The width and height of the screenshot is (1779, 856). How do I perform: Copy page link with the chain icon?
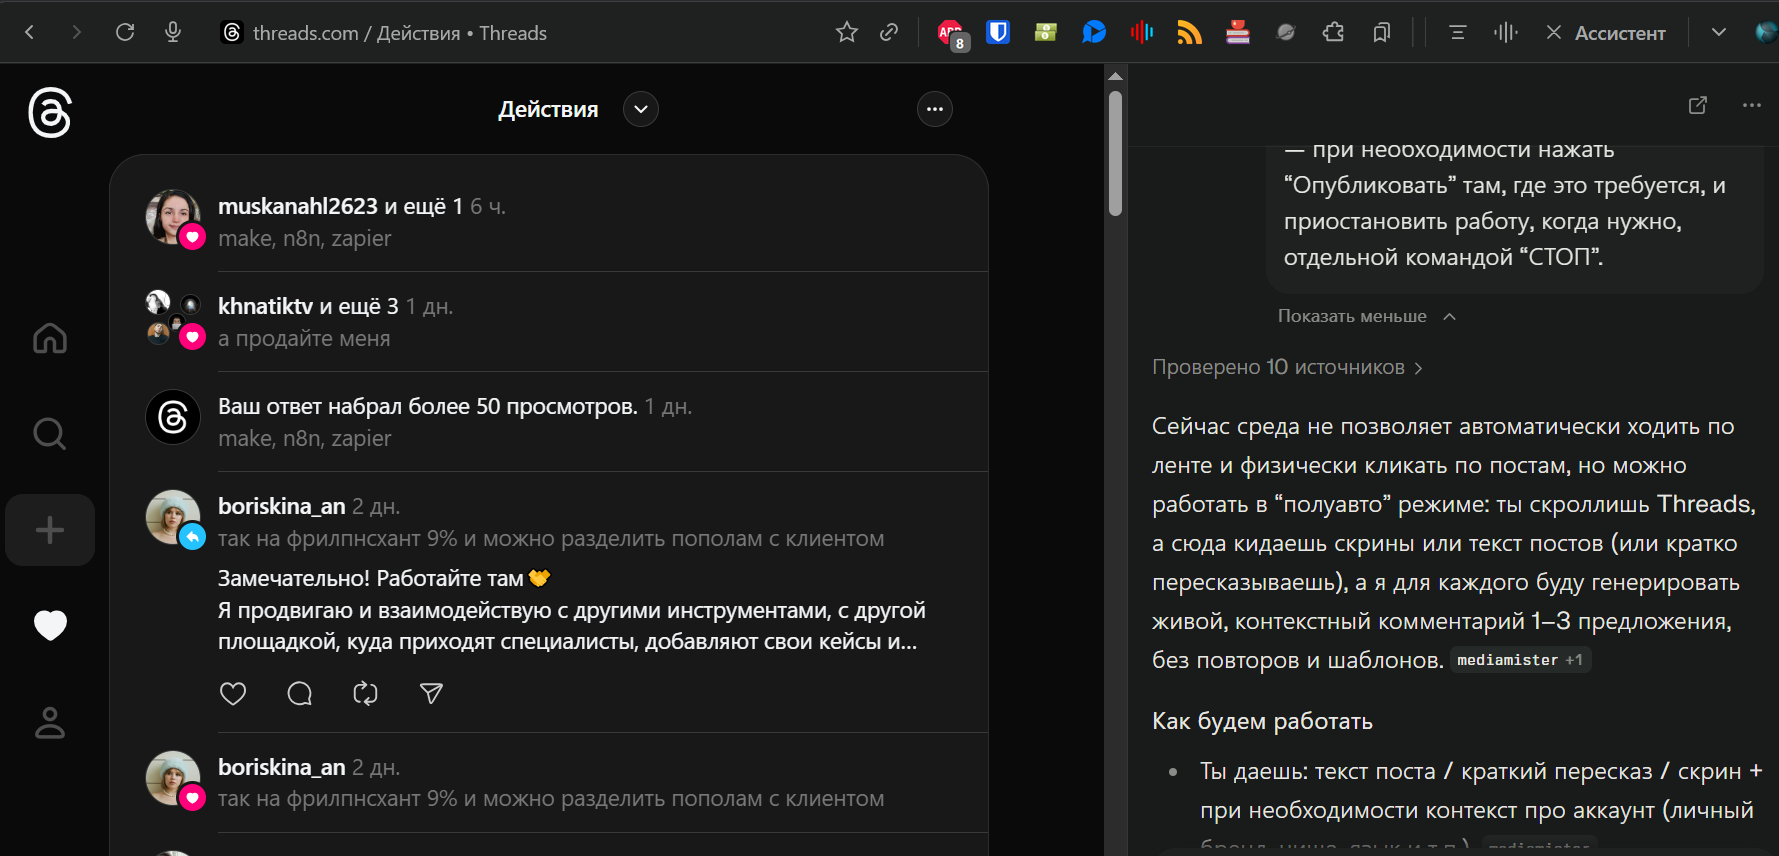pos(889,33)
